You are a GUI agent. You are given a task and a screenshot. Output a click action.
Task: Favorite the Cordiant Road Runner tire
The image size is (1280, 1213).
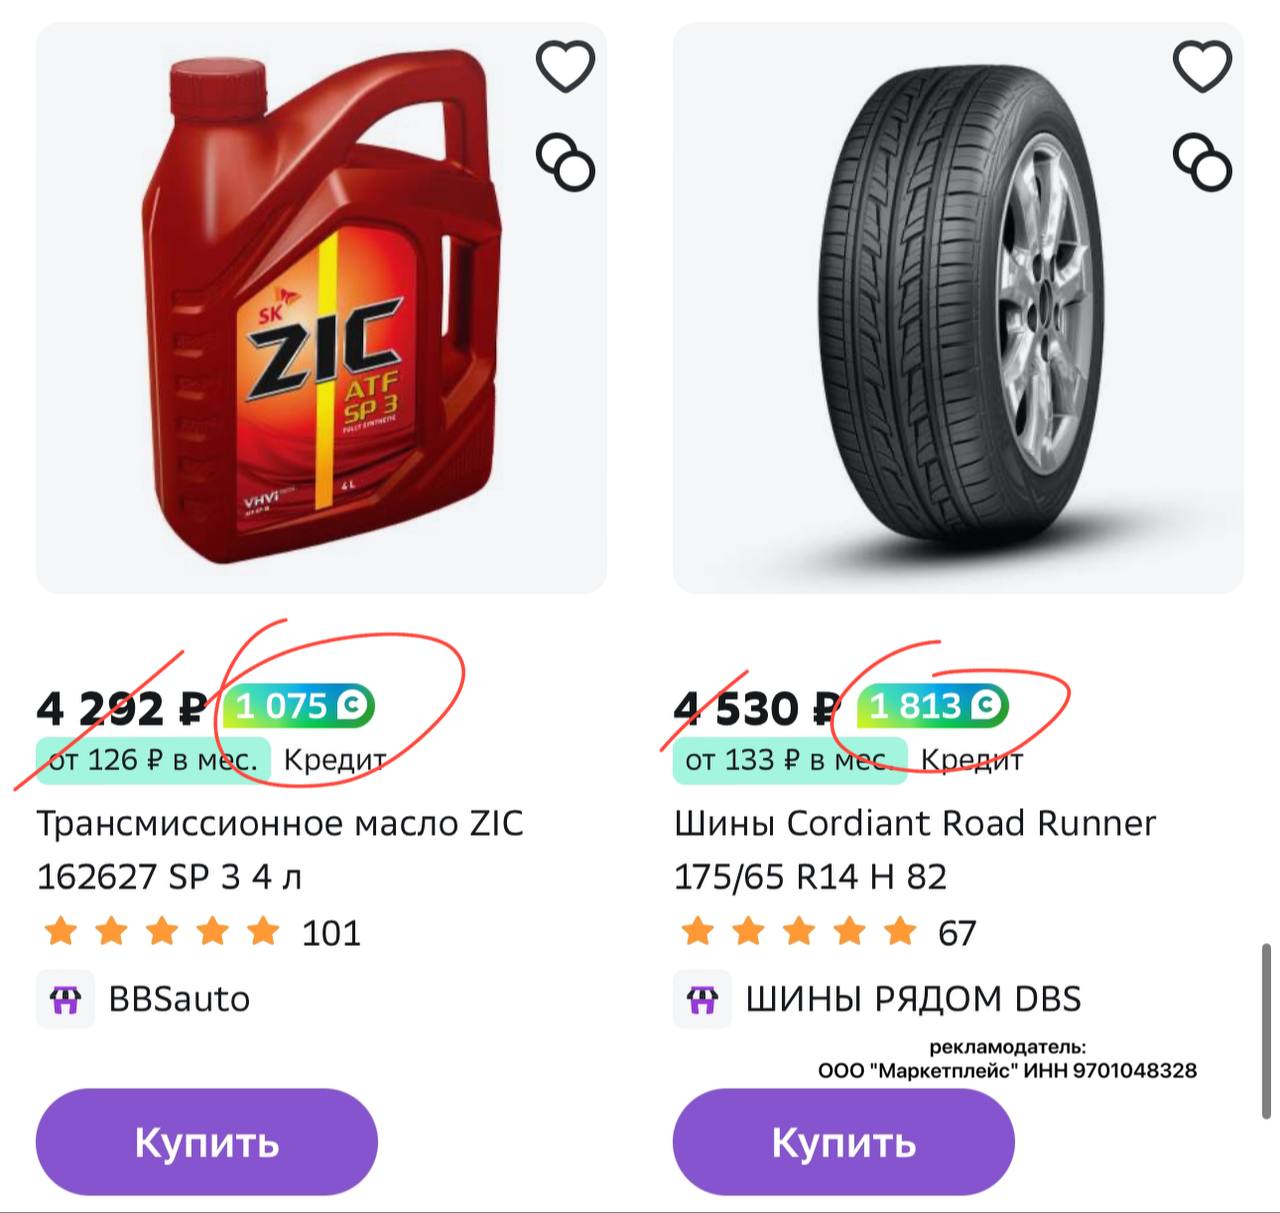pyautogui.click(x=1201, y=66)
